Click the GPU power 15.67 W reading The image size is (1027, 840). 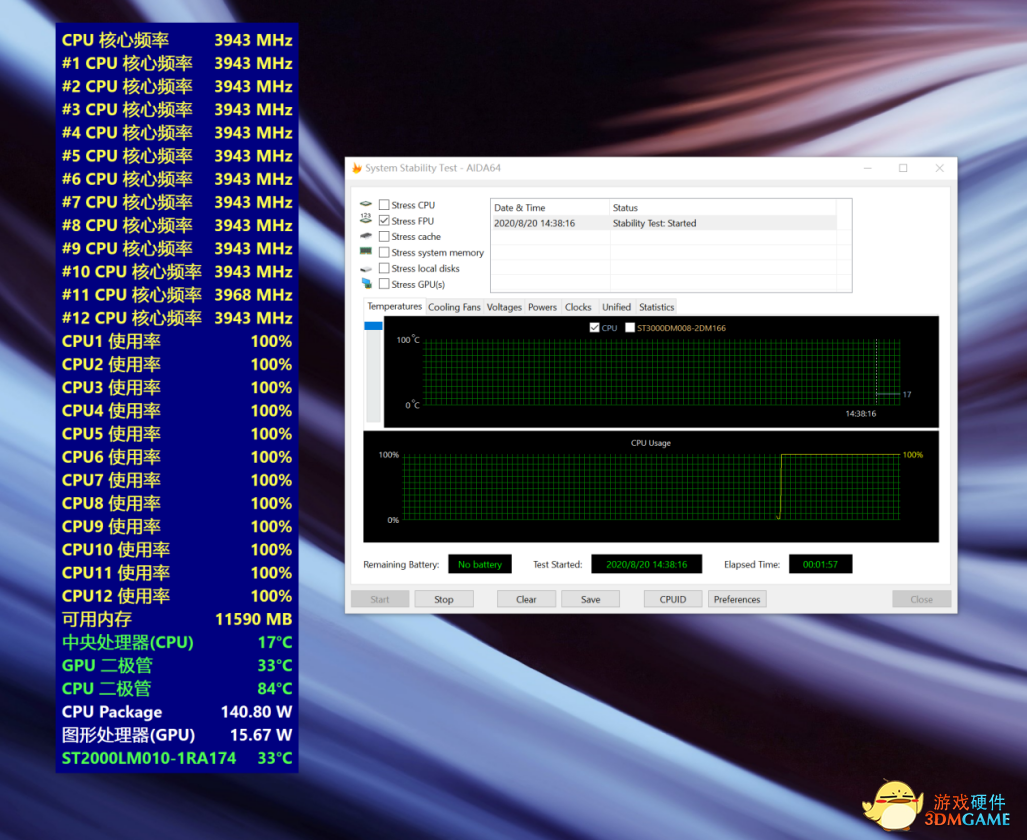177,736
